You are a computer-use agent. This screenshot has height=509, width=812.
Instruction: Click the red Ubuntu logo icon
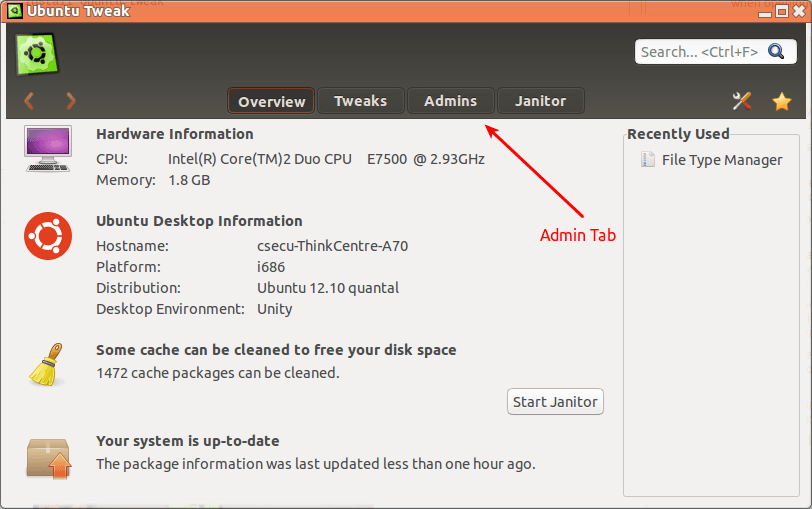(x=44, y=236)
